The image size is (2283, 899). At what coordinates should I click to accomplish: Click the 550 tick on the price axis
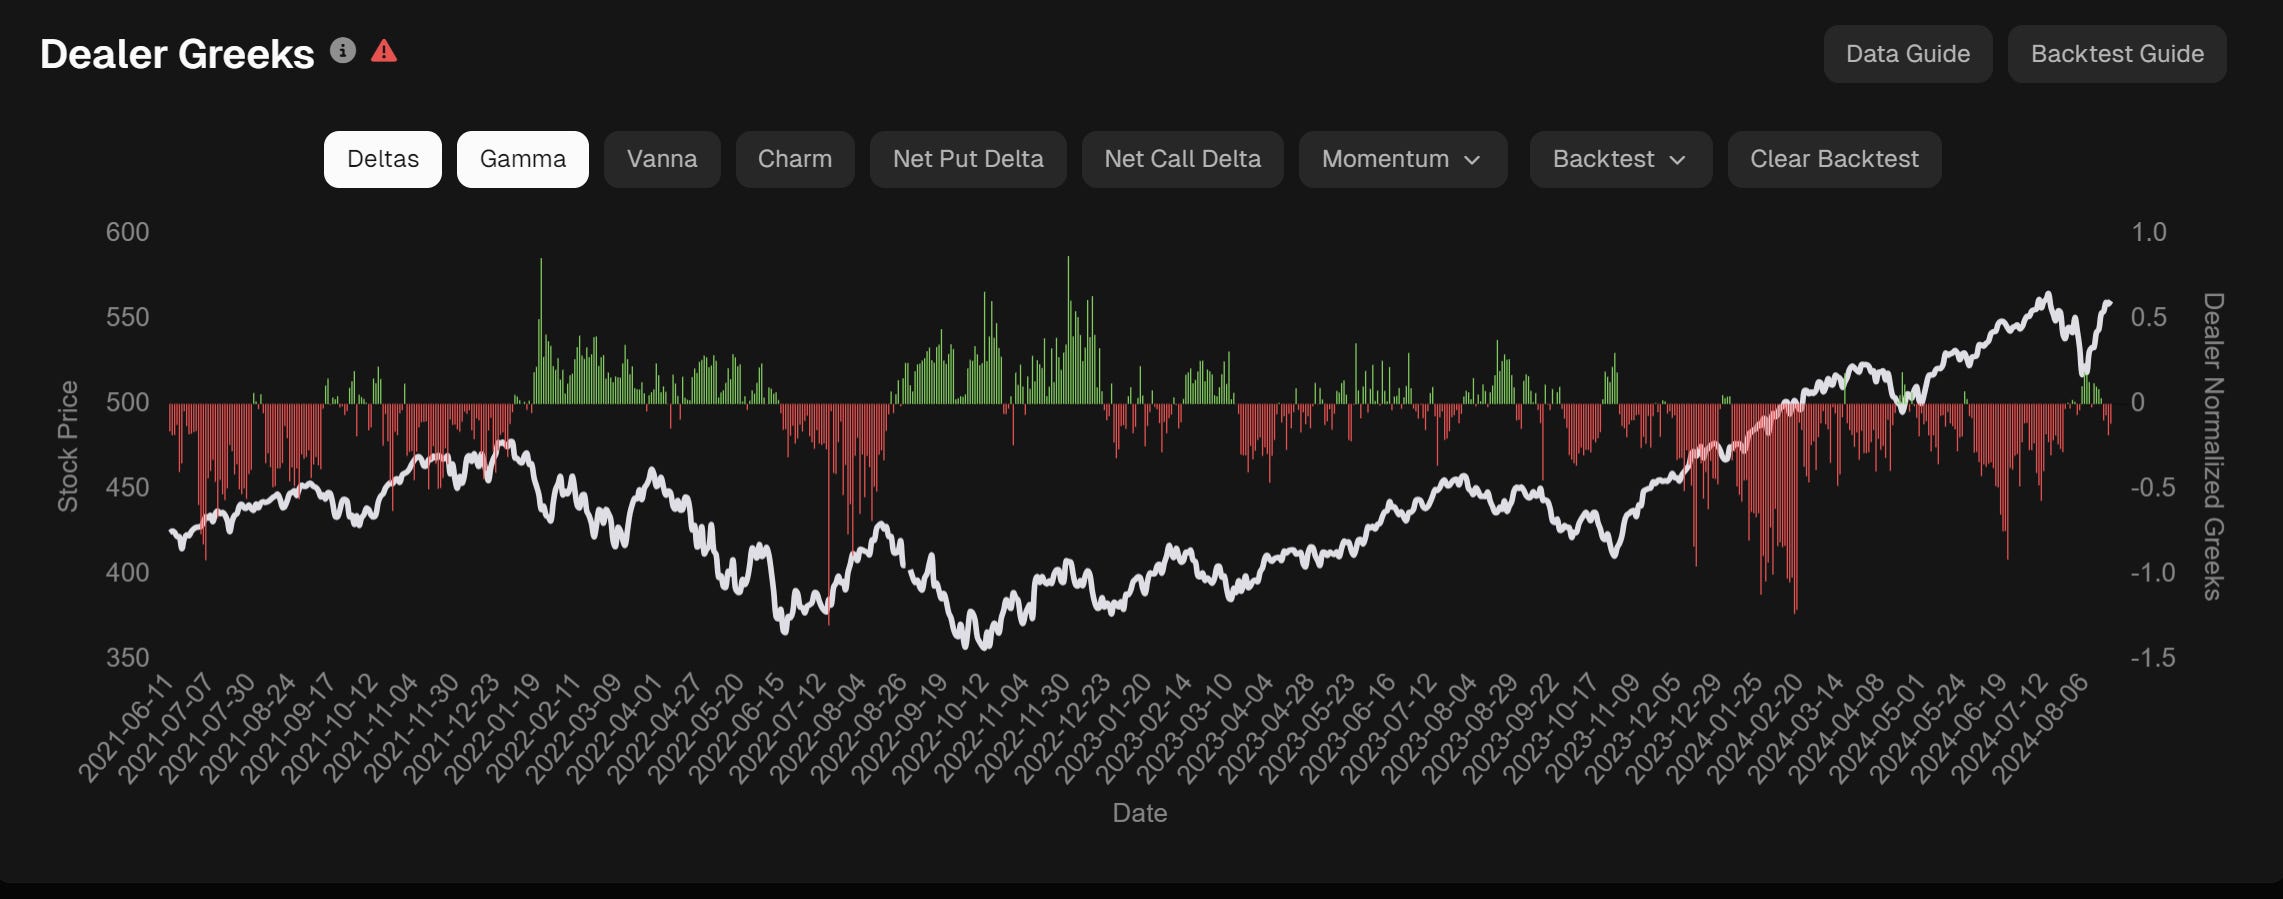128,317
